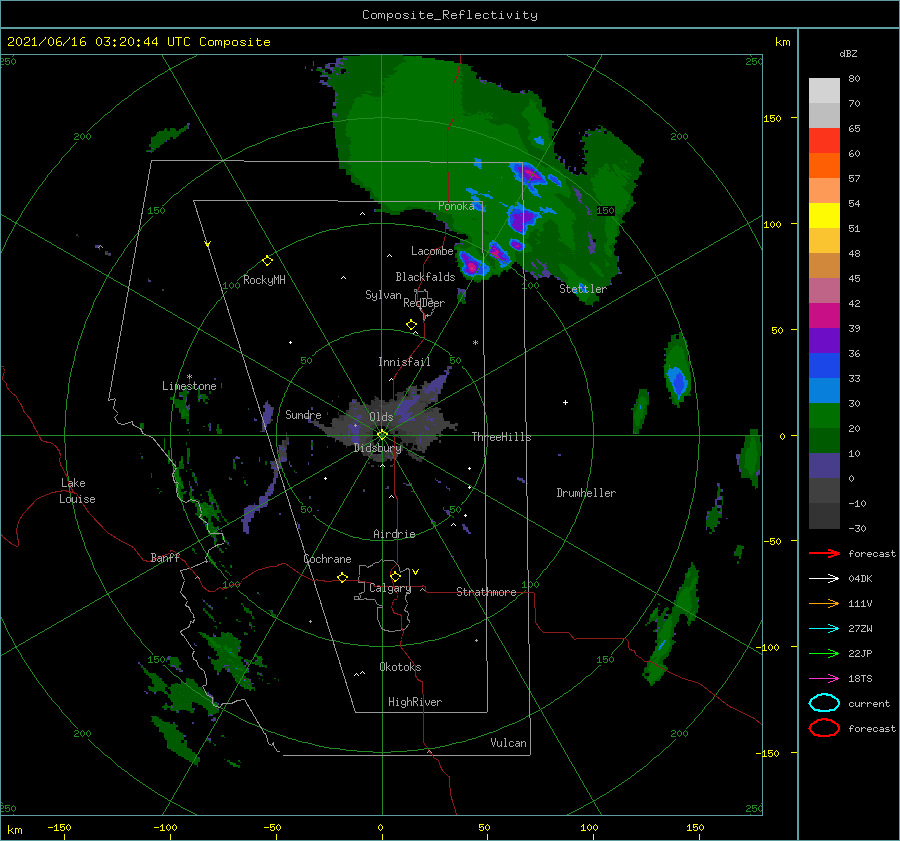The width and height of the screenshot is (900, 841).
Task: Click the RockyMH label
Action: tap(264, 280)
